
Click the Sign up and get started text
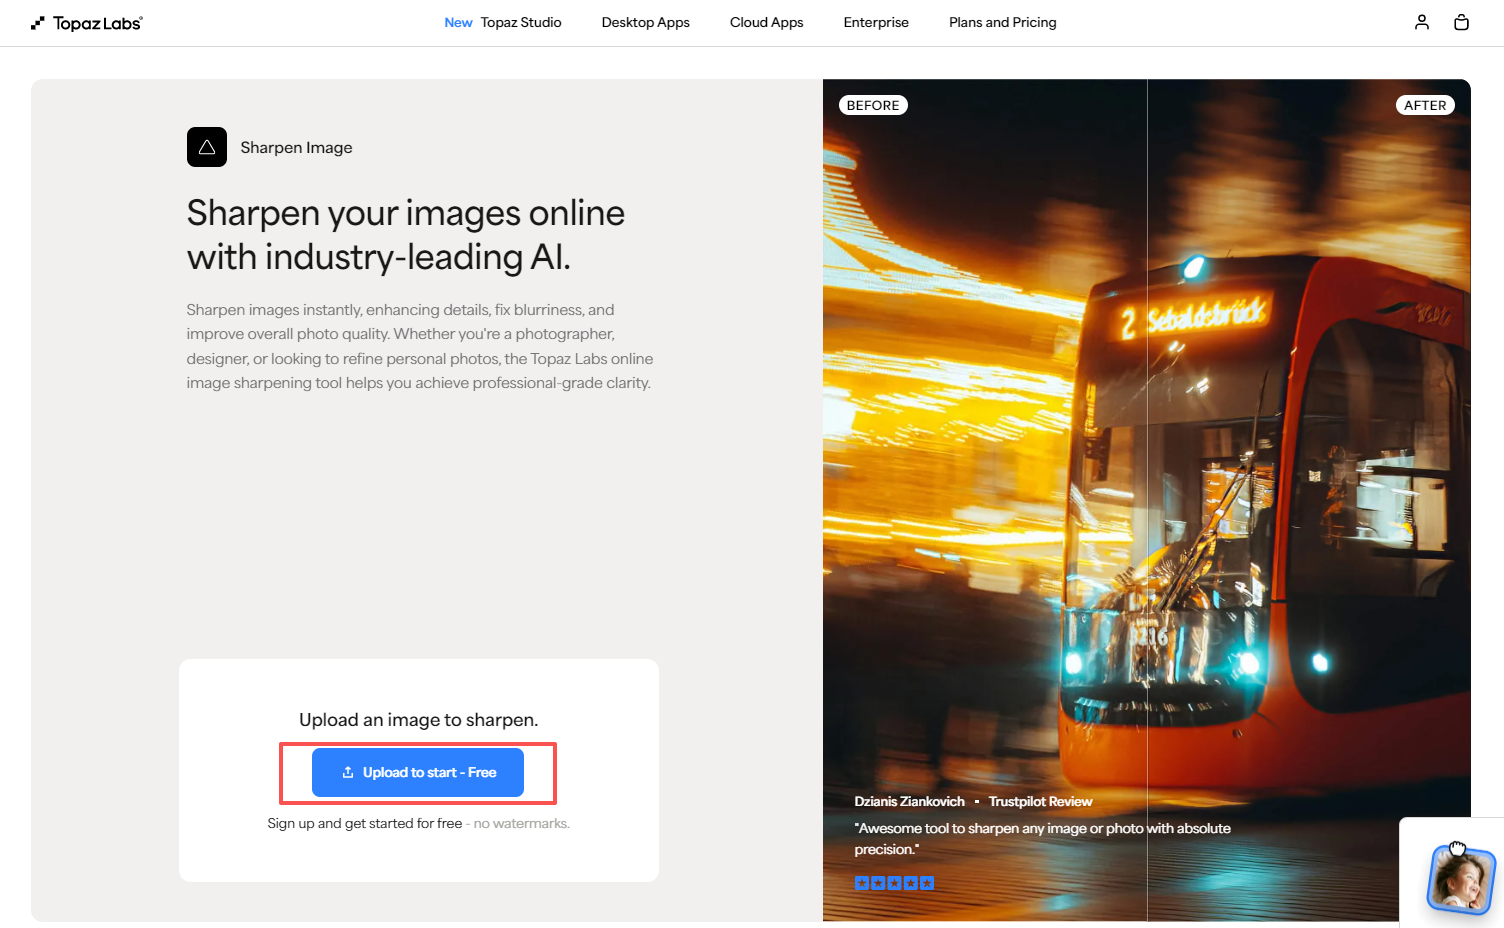[x=365, y=823]
